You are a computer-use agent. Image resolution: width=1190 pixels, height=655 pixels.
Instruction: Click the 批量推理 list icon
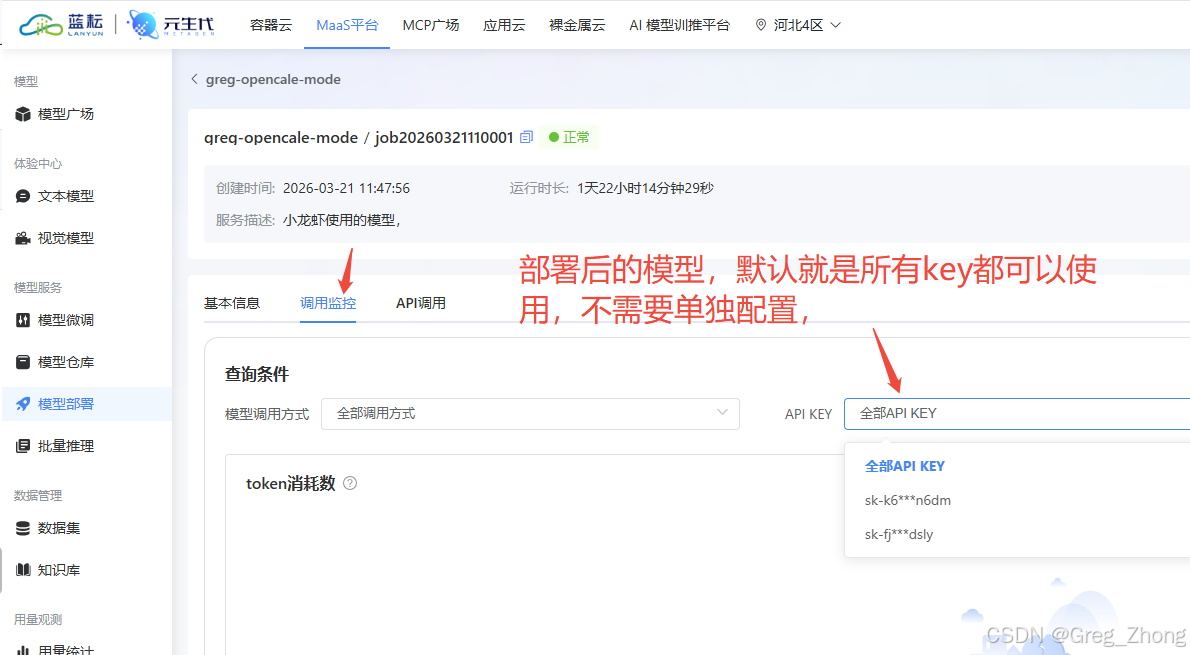pos(23,446)
